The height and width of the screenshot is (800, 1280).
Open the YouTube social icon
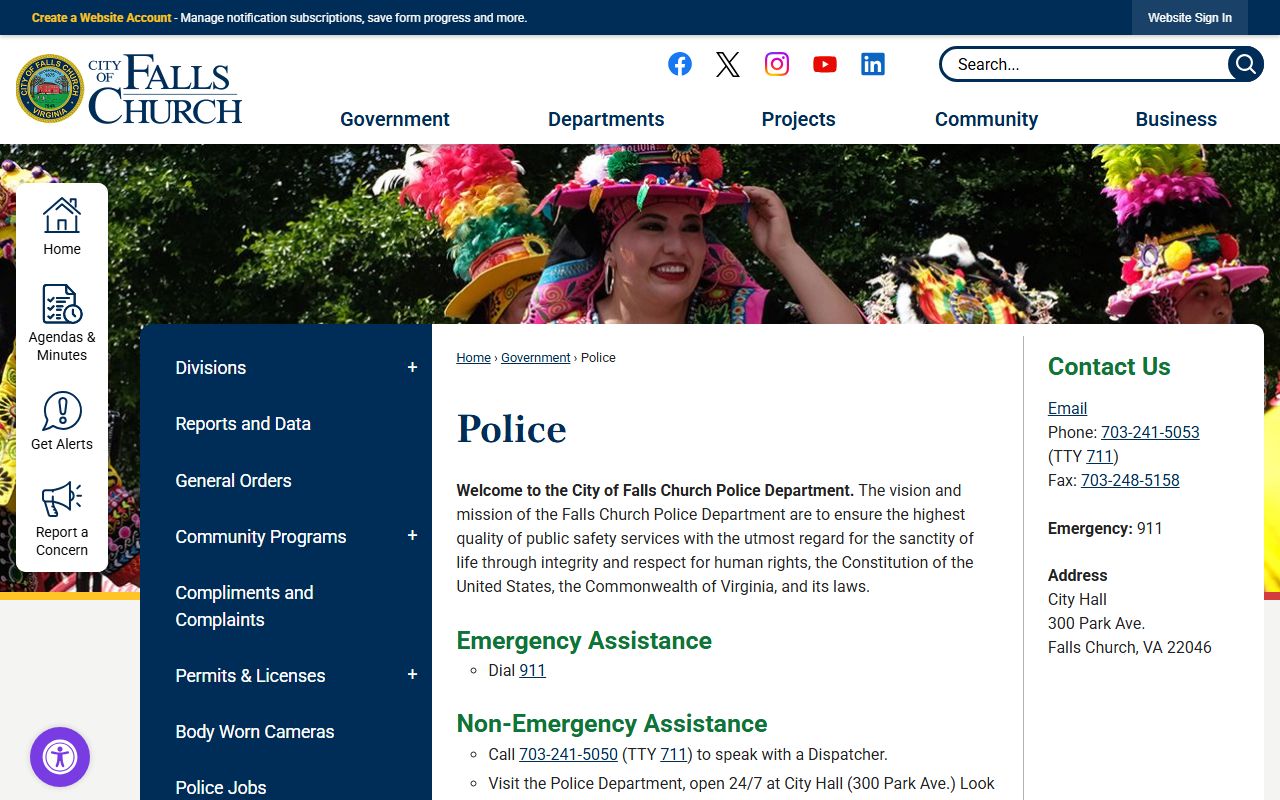pyautogui.click(x=825, y=64)
